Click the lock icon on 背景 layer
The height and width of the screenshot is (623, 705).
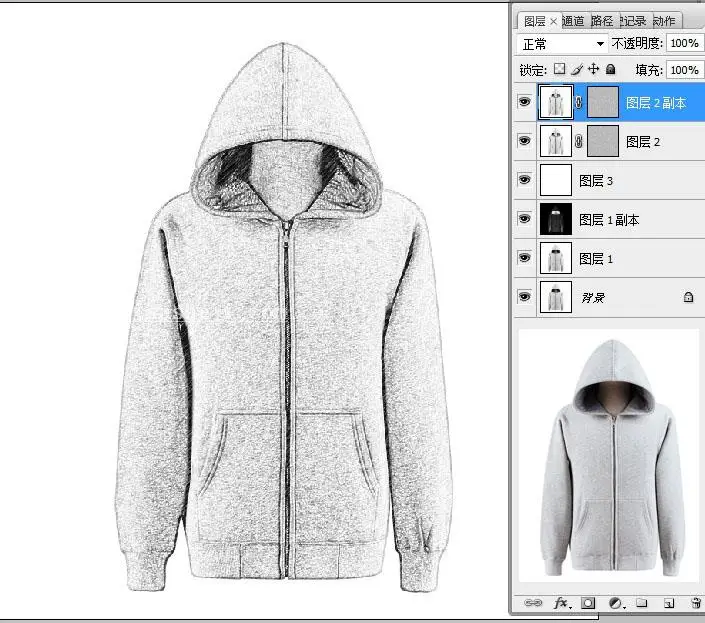[x=688, y=297]
